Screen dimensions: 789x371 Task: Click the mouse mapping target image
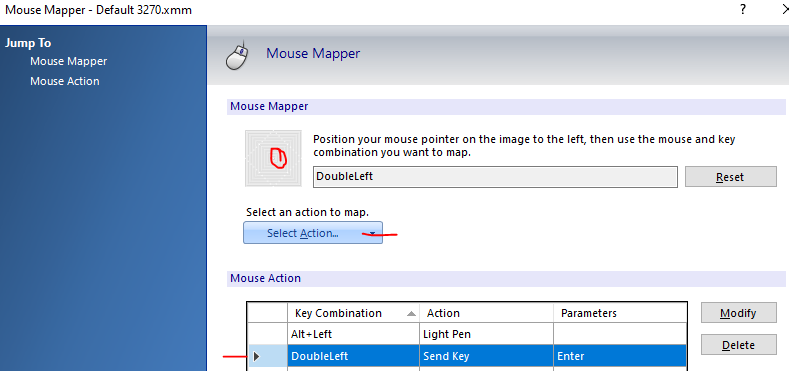(273, 158)
